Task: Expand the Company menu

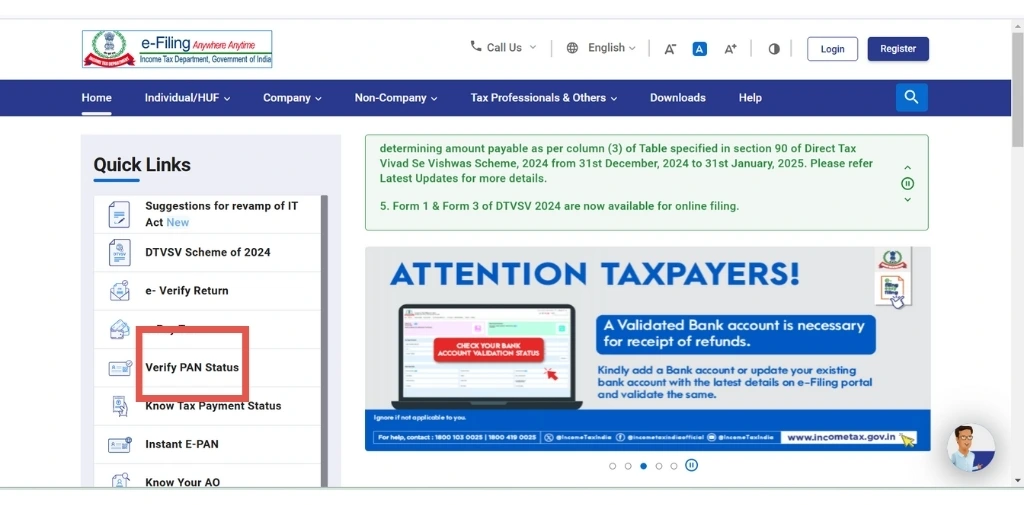Action: pyautogui.click(x=293, y=98)
